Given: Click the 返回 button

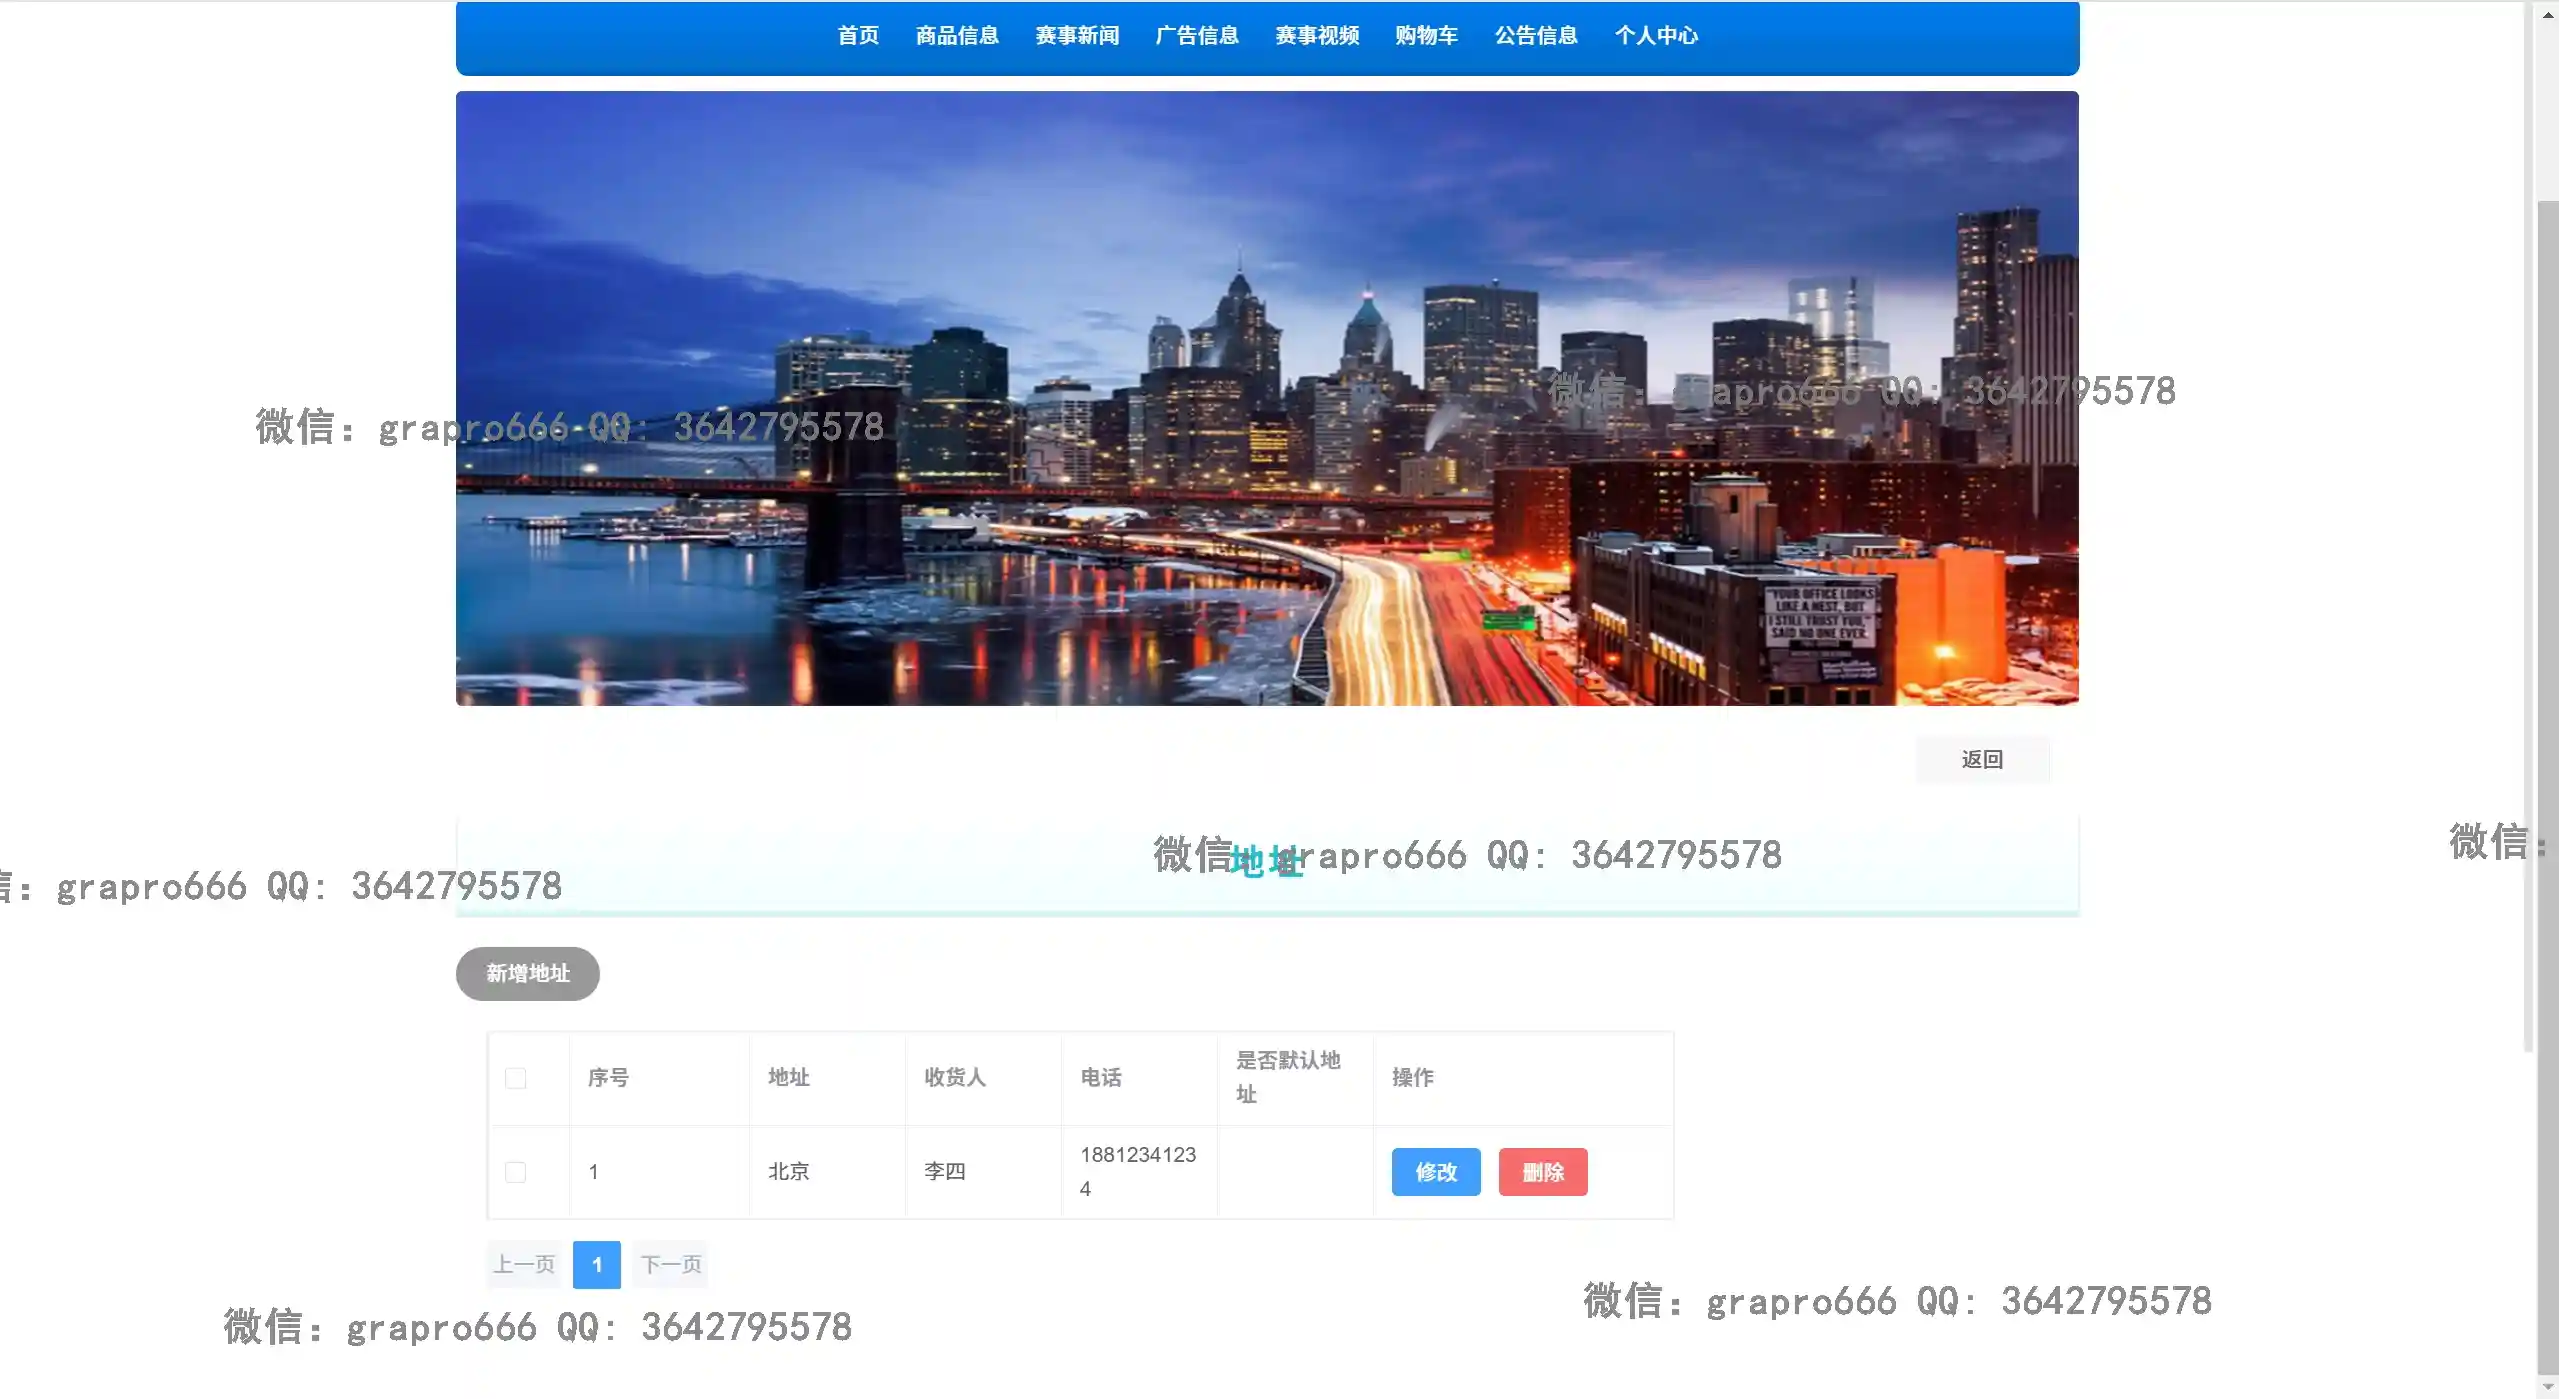Looking at the screenshot, I should pyautogui.click(x=1982, y=760).
